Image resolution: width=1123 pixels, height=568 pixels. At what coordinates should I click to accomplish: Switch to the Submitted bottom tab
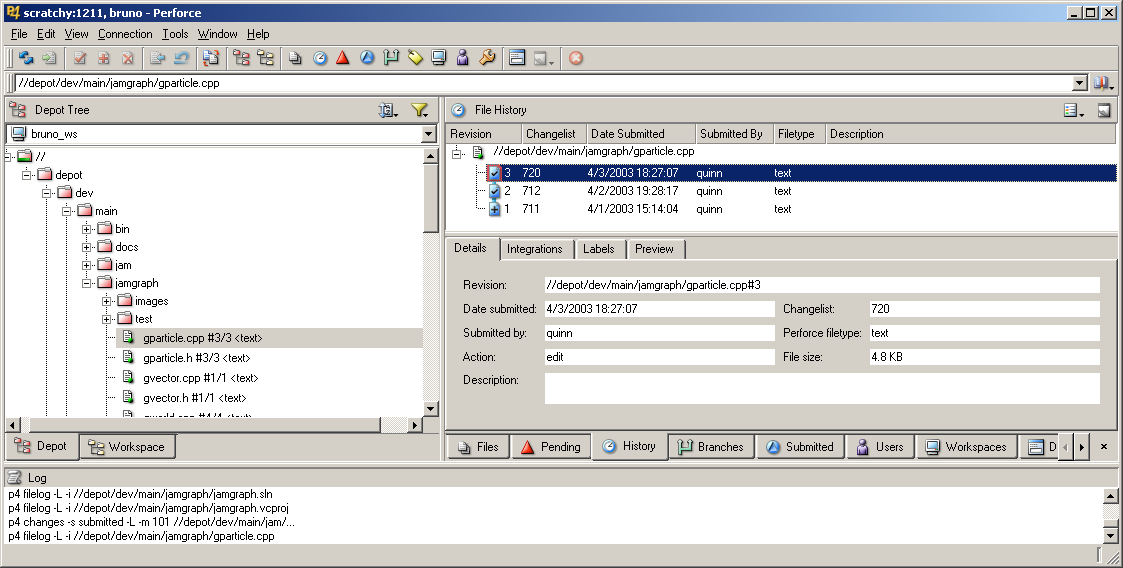coord(801,447)
